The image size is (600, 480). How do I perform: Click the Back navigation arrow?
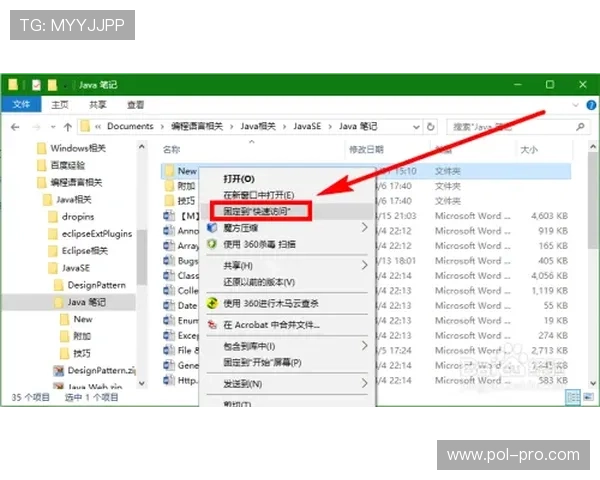15,127
